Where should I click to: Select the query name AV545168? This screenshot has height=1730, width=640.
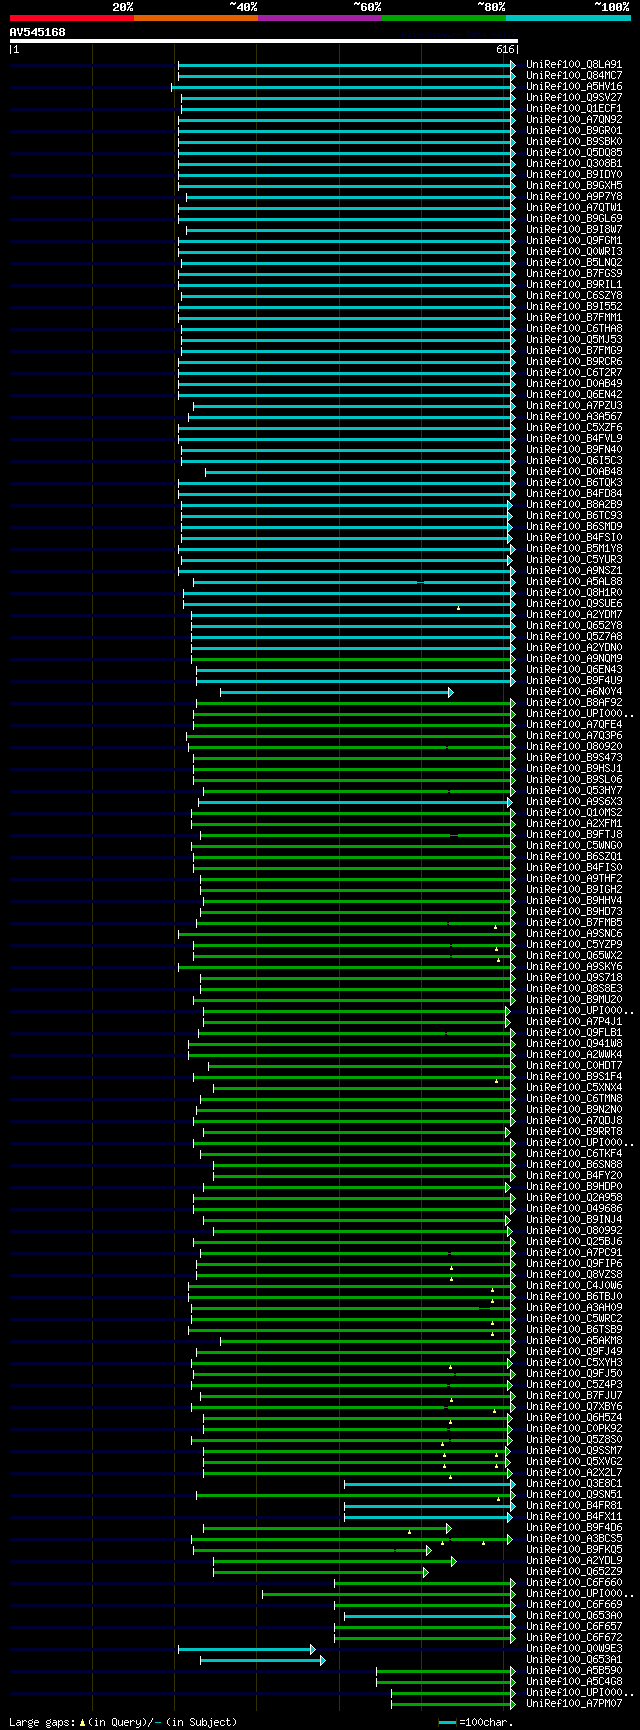(38, 32)
